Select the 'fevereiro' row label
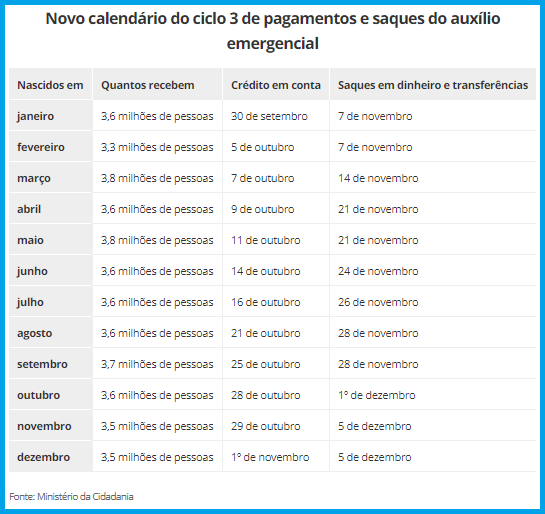This screenshot has height=514, width=545. click(x=41, y=147)
